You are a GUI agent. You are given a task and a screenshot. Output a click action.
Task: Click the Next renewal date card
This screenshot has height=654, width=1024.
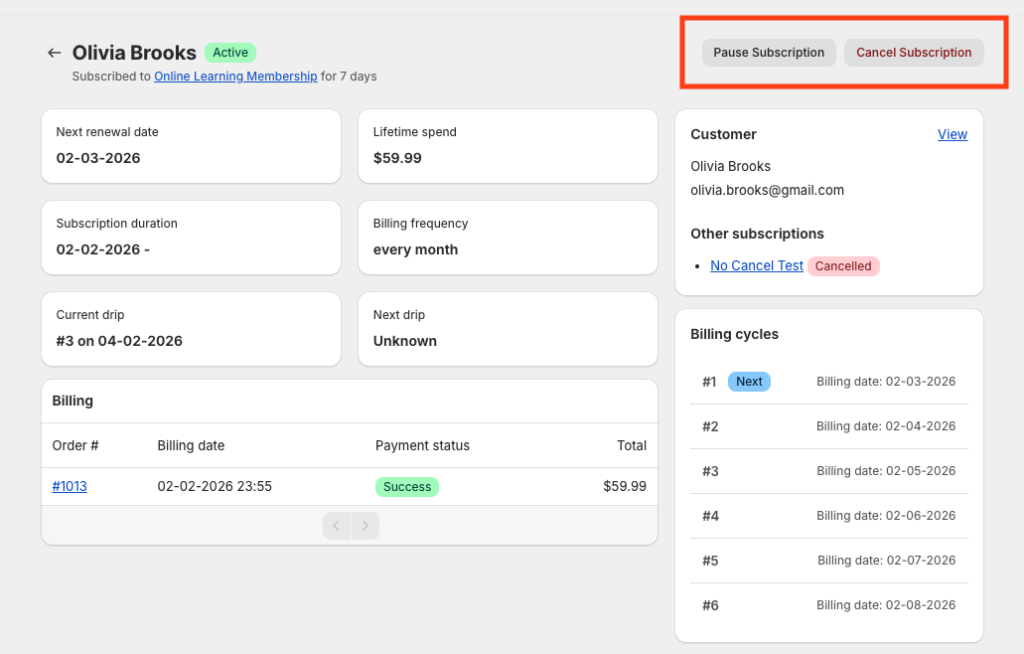pos(191,146)
